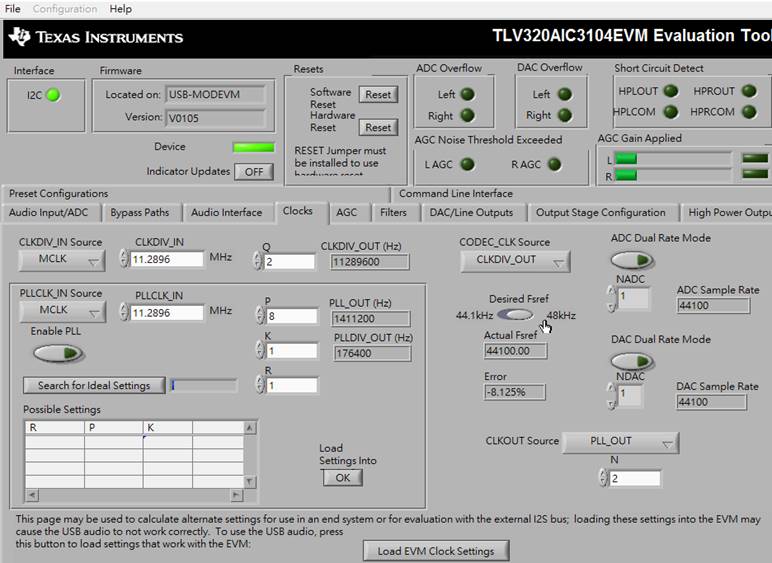Open the PLLCLK_IN Source MCLK dropdown

tap(63, 311)
